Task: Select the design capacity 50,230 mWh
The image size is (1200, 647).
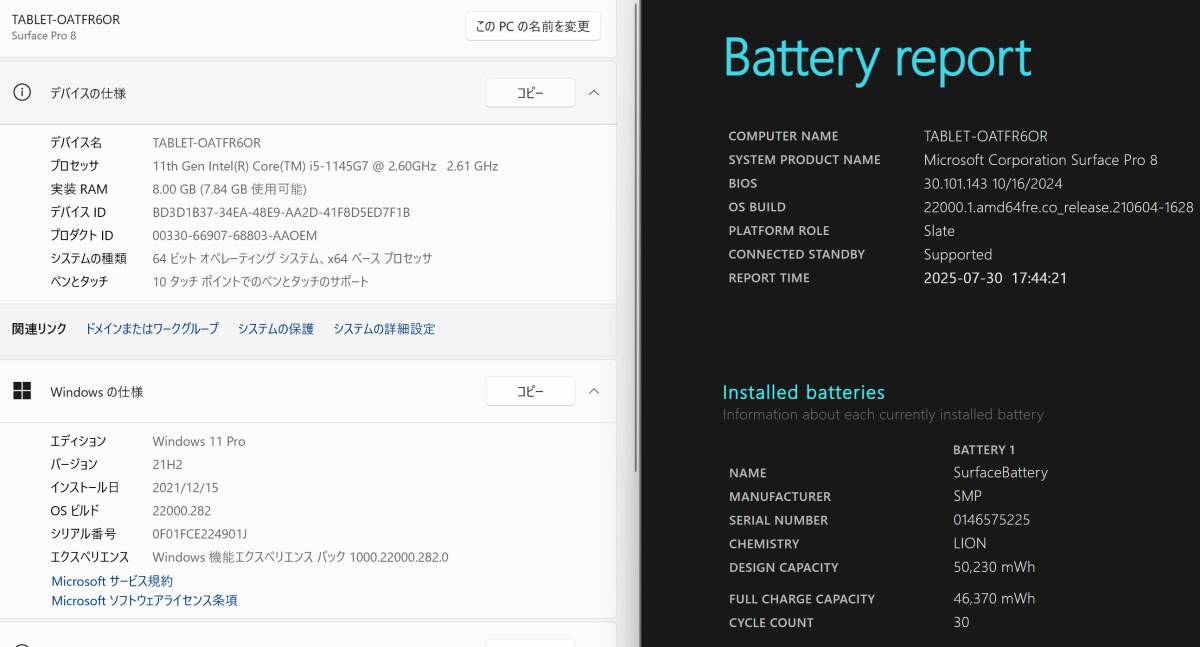Action: [x=994, y=567]
